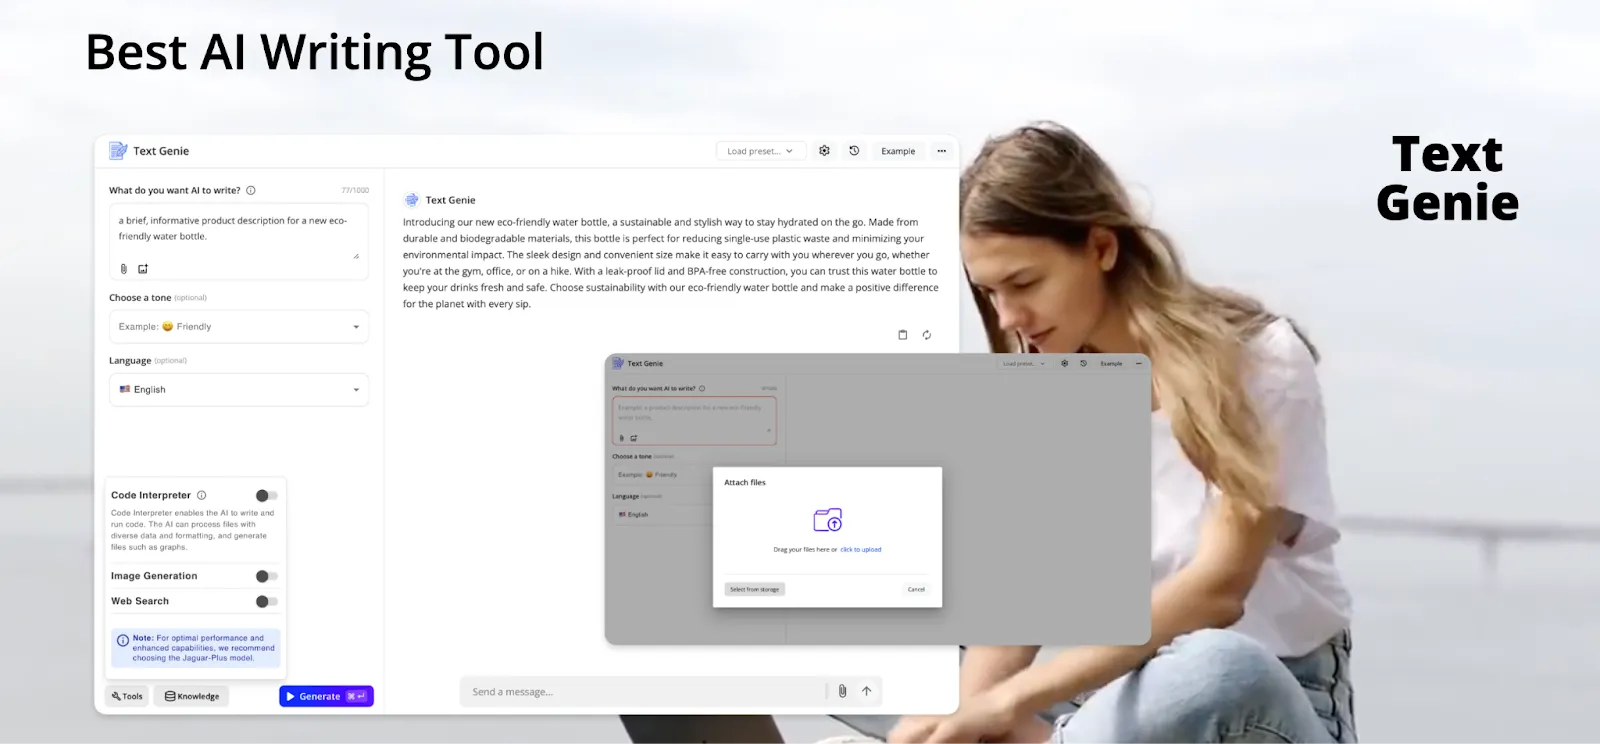Open the English language dropdown in the dimmed window
Image resolution: width=1600 pixels, height=744 pixels.
(x=662, y=514)
